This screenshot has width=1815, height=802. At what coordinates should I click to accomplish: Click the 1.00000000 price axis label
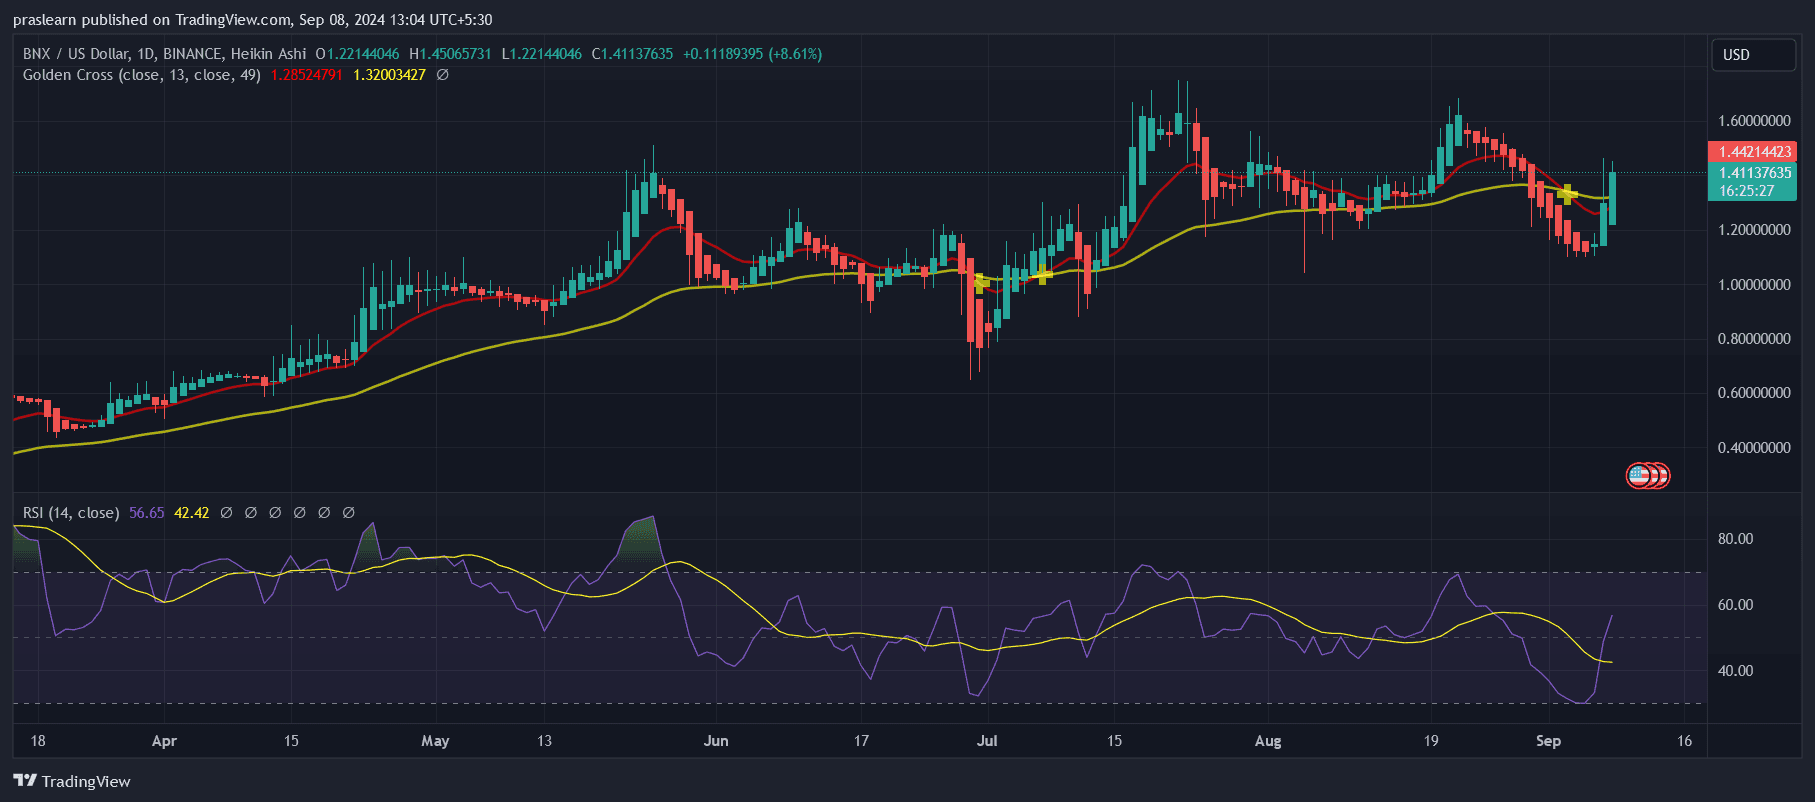coord(1754,285)
